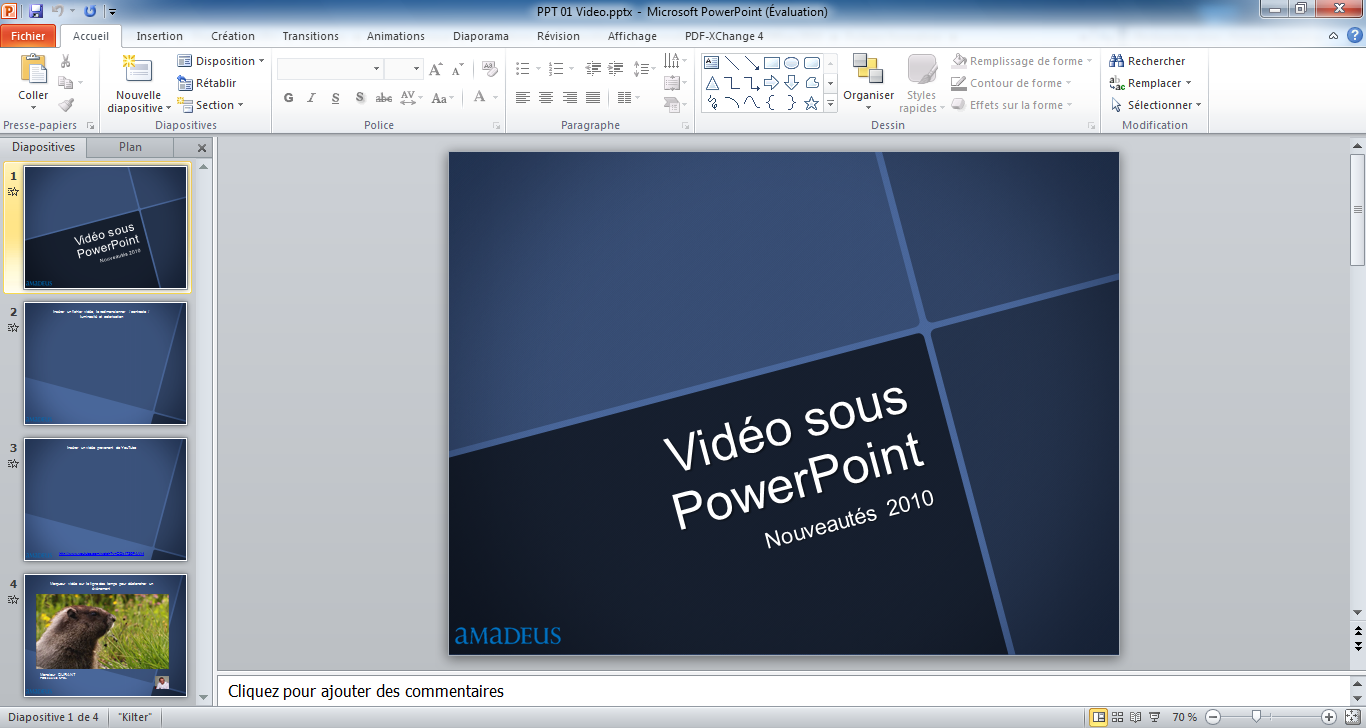Open Rechercher binoculars search
The height and width of the screenshot is (728, 1366).
[x=1147, y=61]
